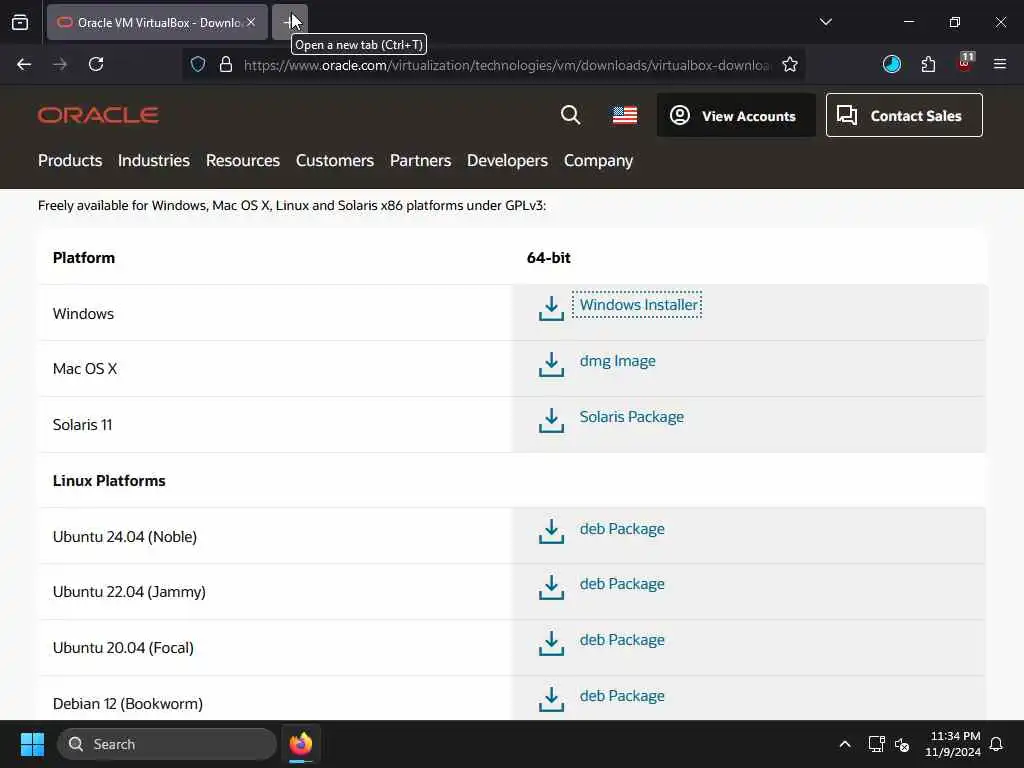Show hidden system tray icons

click(x=844, y=744)
